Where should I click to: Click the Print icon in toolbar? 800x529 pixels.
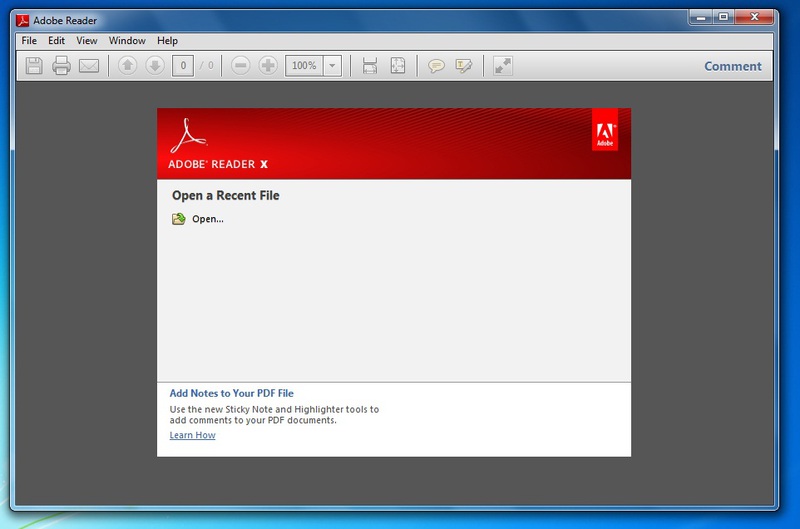(x=61, y=66)
